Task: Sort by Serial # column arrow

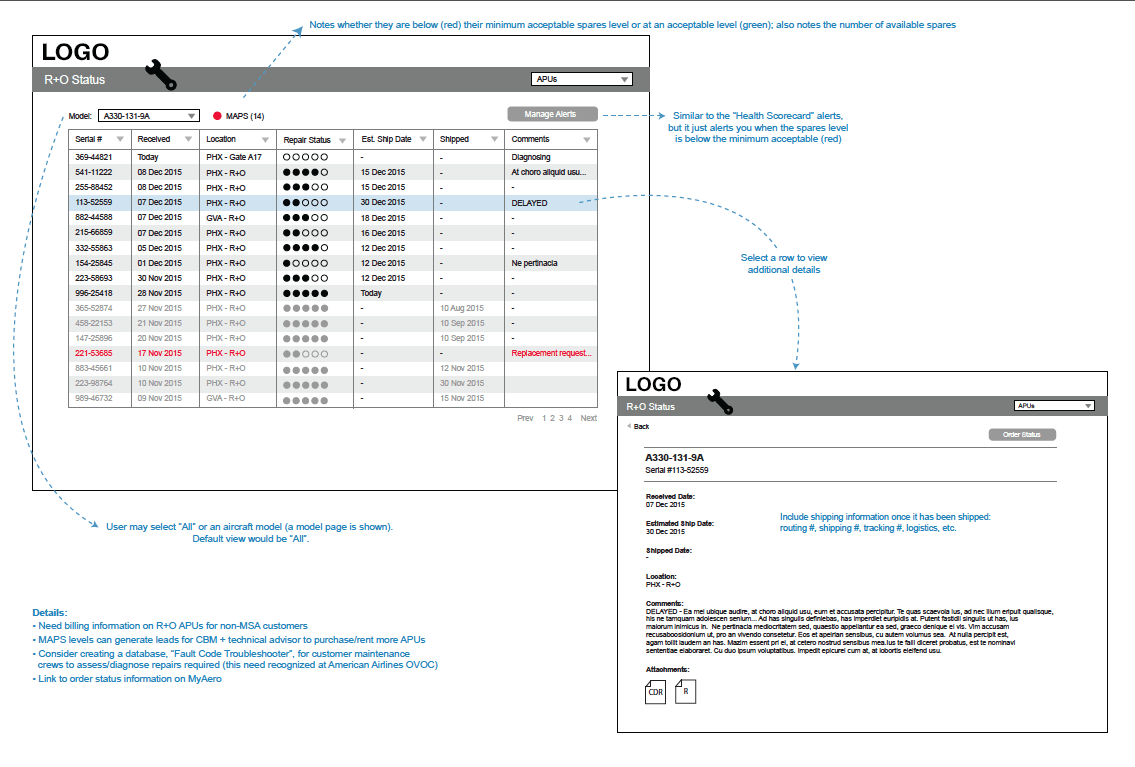Action: point(120,140)
